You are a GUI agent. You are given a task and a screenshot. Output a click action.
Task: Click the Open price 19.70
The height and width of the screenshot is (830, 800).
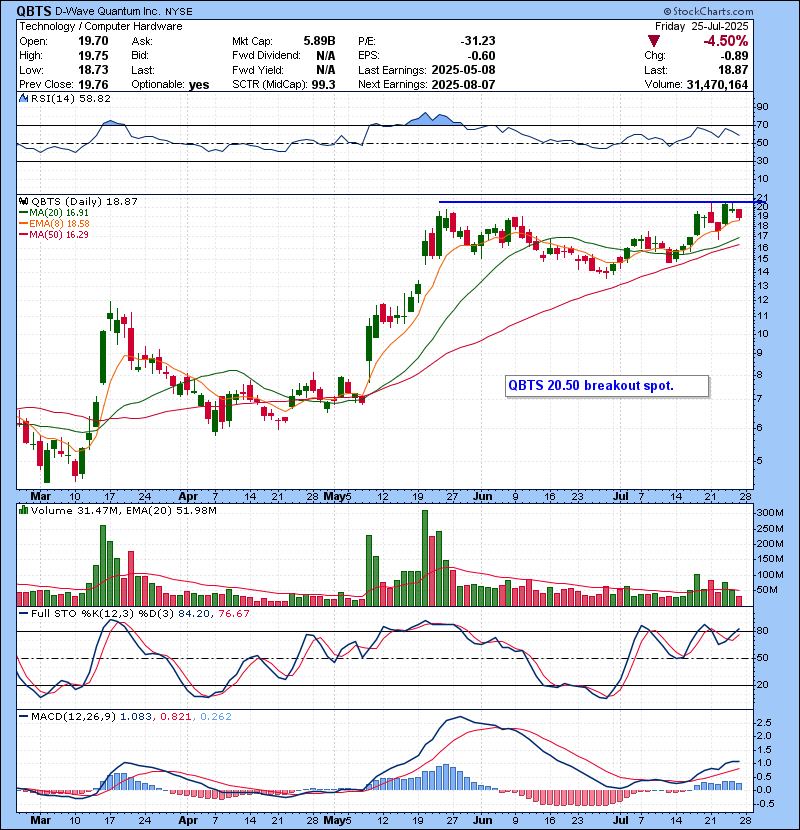point(93,41)
